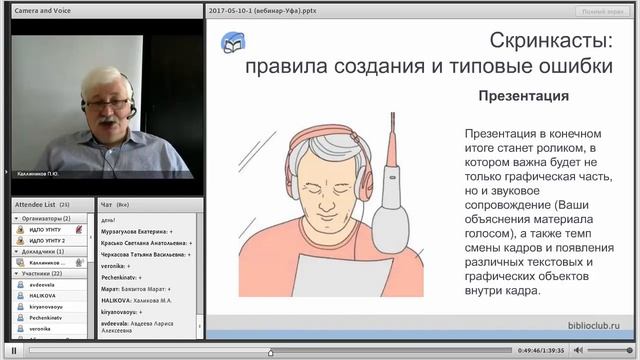Click the Презентация heading on slide
This screenshot has height=360, width=640.
524,96
